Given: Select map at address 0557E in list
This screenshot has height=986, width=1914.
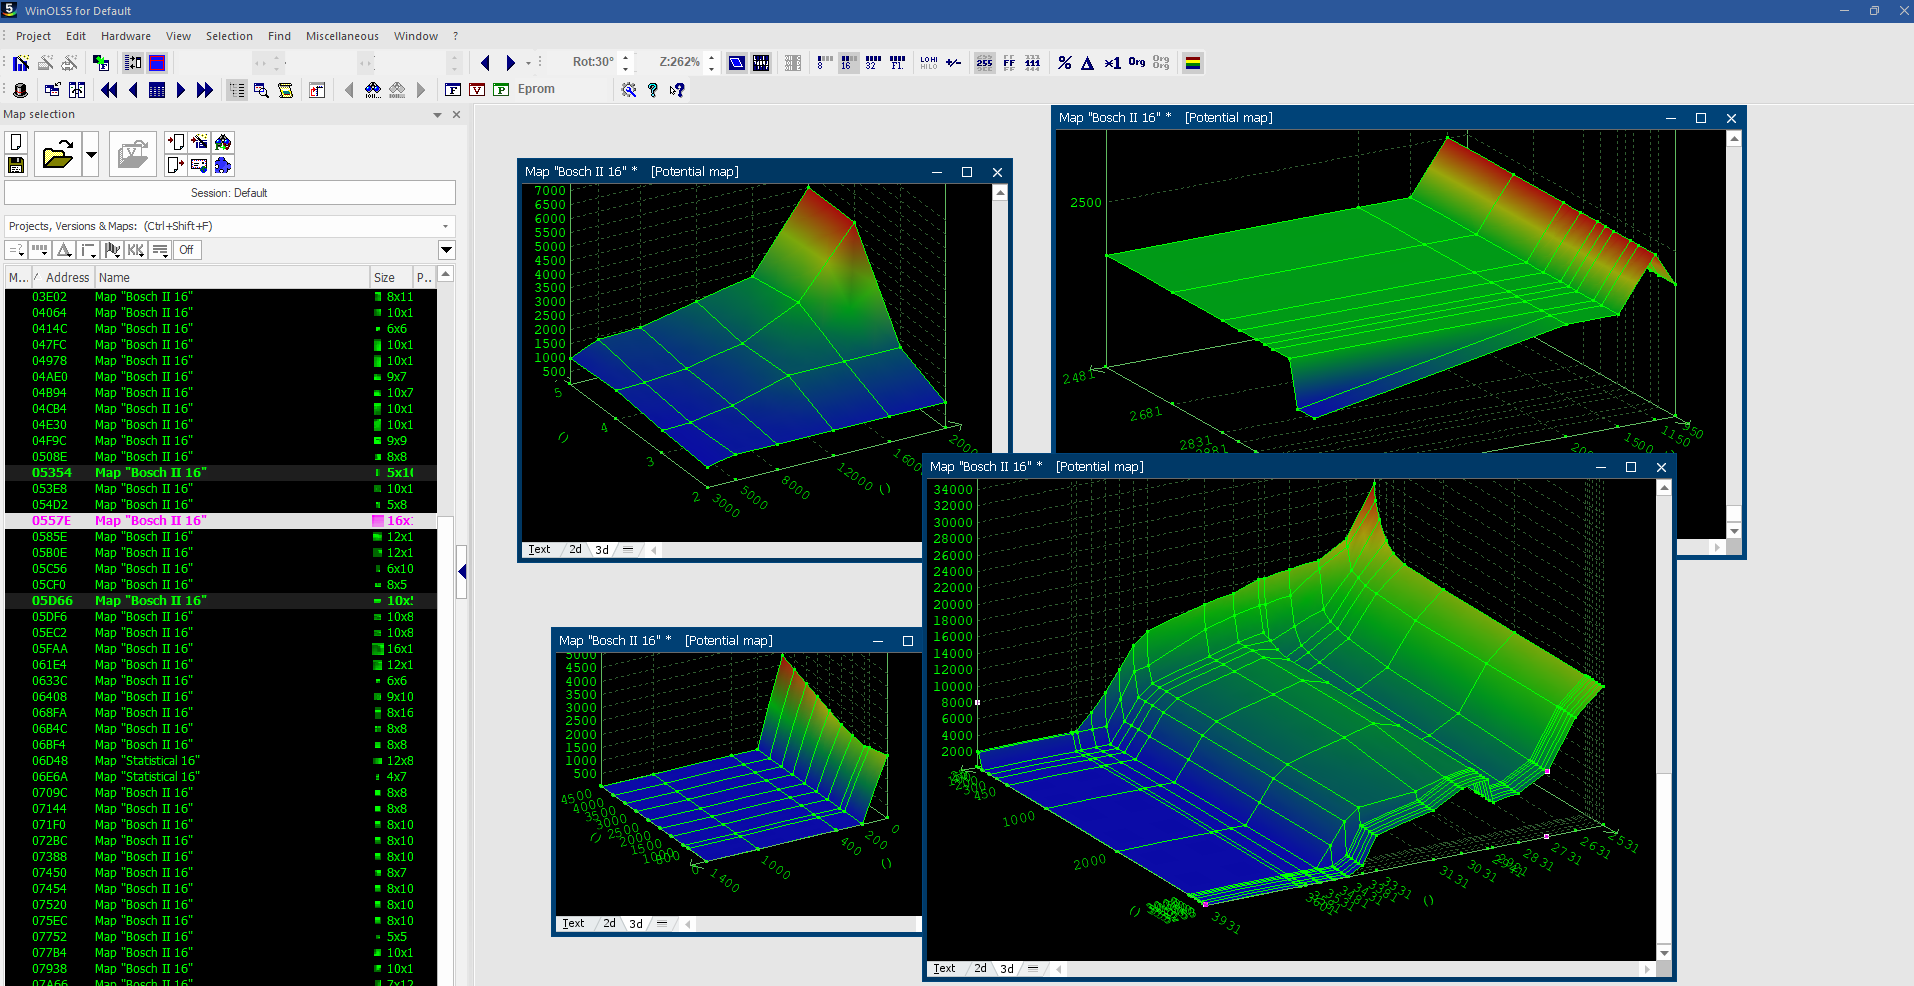Looking at the screenshot, I should point(150,521).
